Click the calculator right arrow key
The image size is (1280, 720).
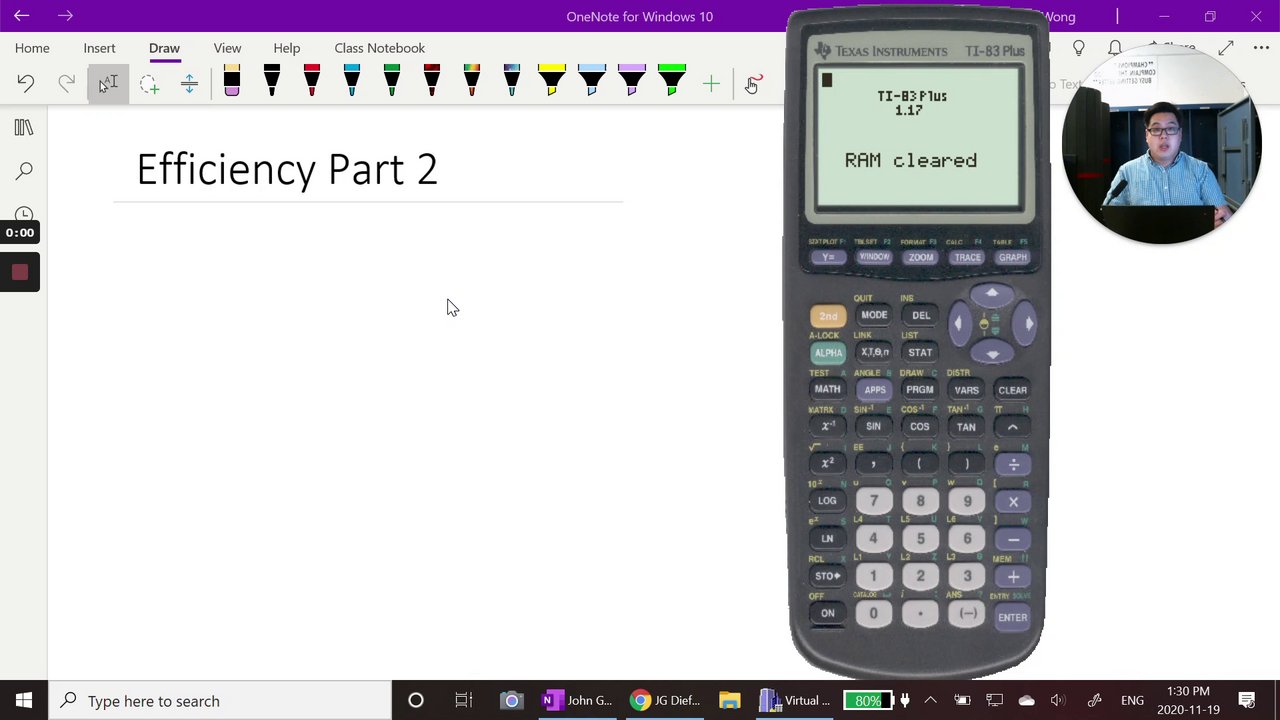pyautogui.click(x=1028, y=323)
